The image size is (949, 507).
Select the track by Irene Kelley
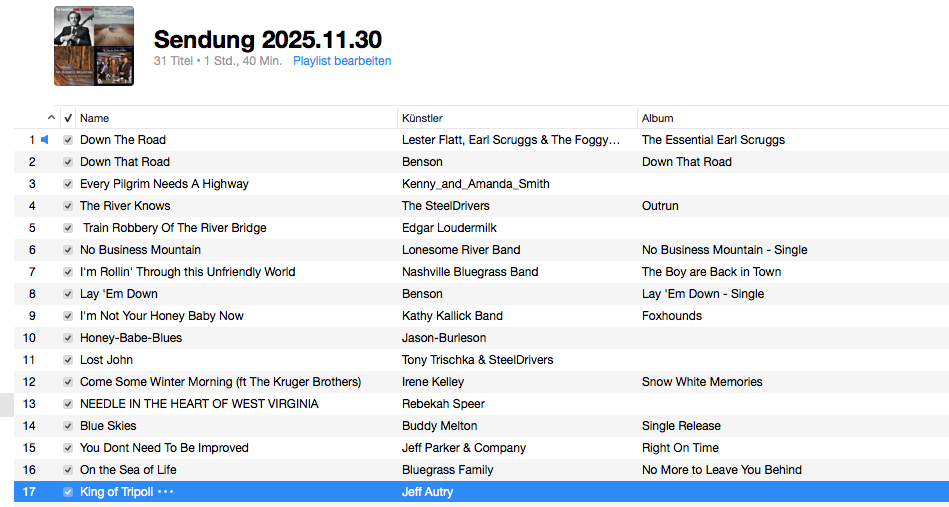(433, 382)
